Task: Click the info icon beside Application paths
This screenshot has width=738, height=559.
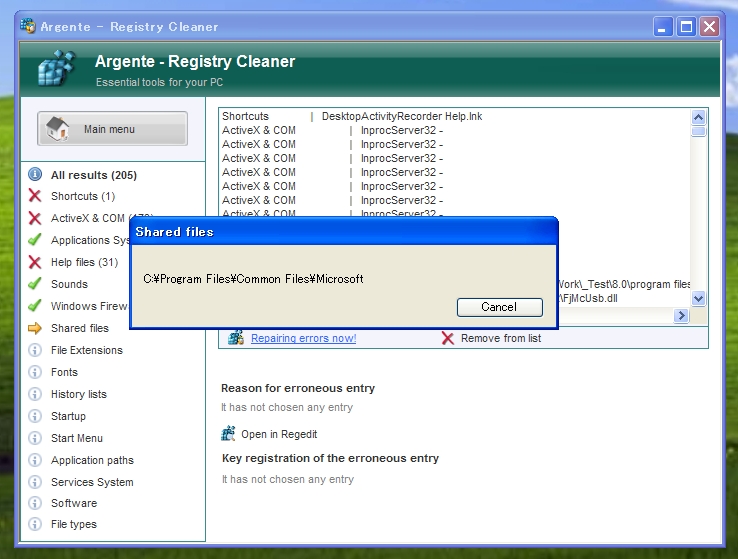Action: pos(35,460)
